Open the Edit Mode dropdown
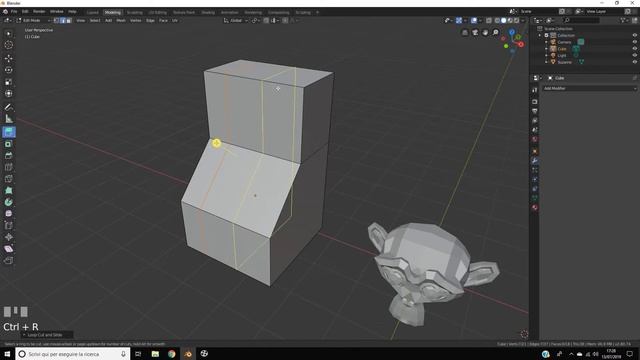The width and height of the screenshot is (640, 360). click(33, 20)
